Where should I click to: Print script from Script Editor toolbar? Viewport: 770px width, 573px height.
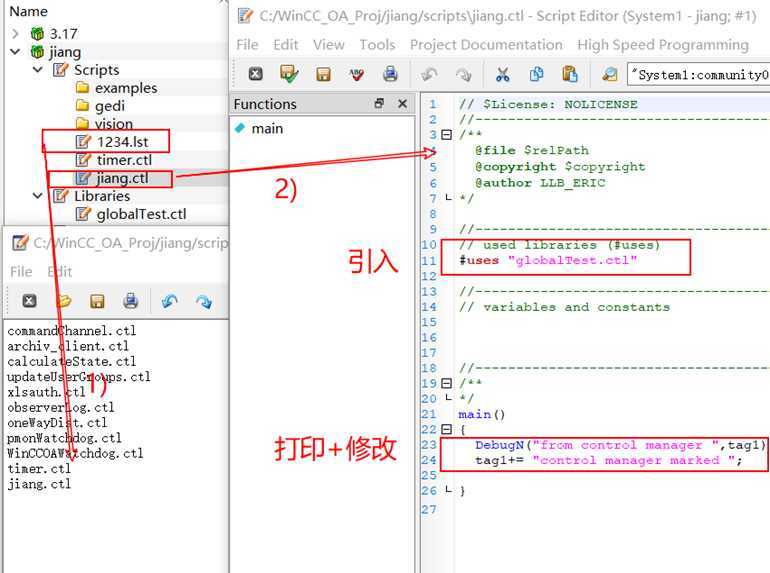coord(390,74)
